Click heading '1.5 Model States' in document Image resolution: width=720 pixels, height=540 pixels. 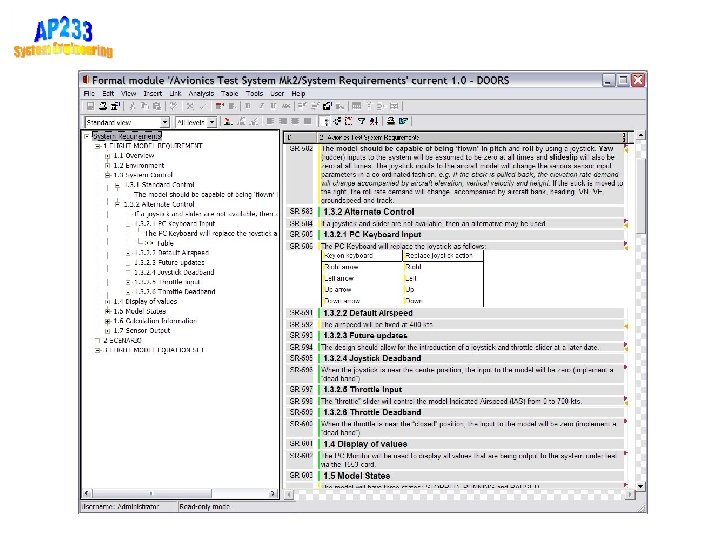pos(357,476)
